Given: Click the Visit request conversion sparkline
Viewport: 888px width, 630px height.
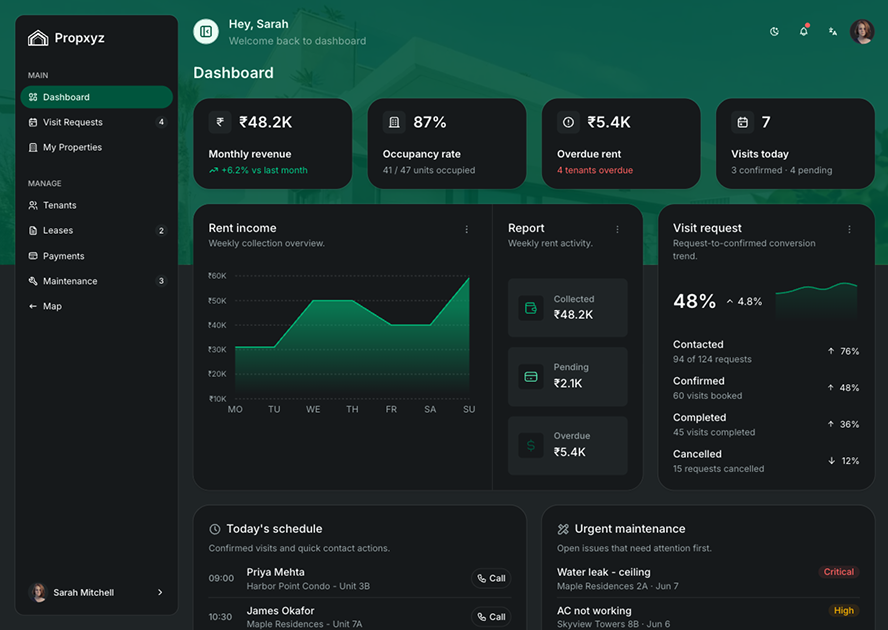Looking at the screenshot, I should [816, 300].
